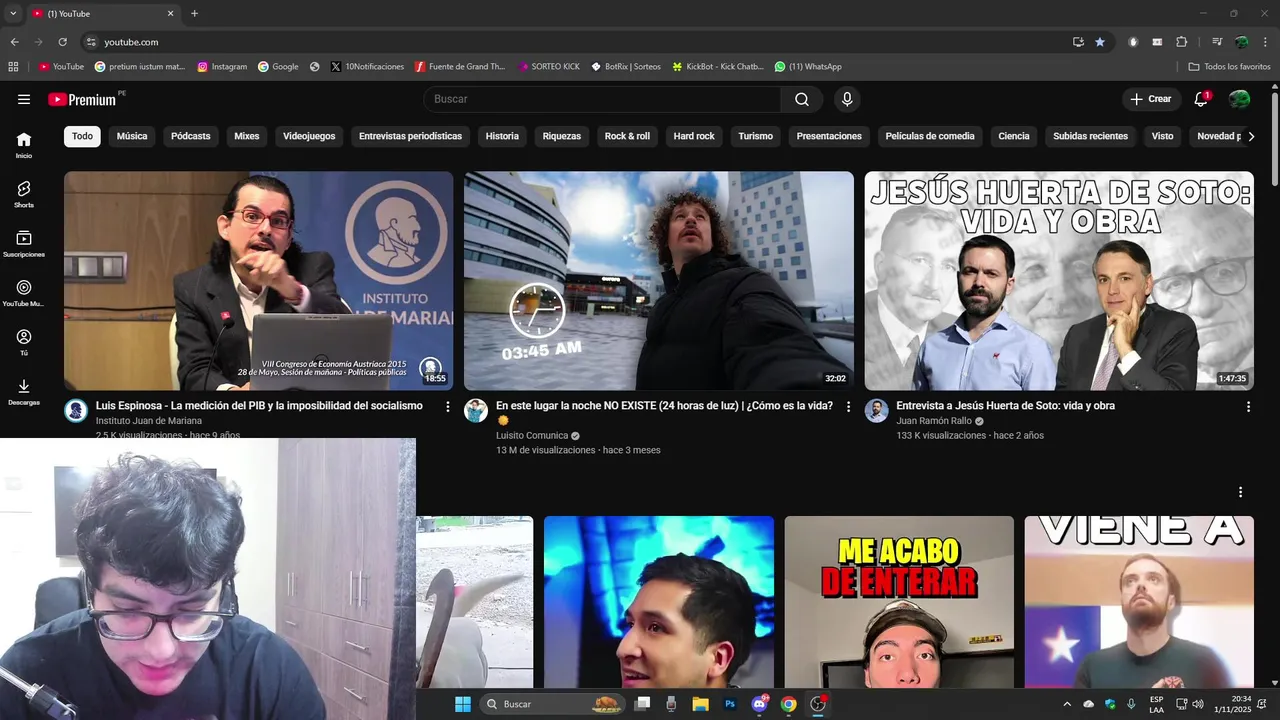Select the Hard rock chip

694,136
